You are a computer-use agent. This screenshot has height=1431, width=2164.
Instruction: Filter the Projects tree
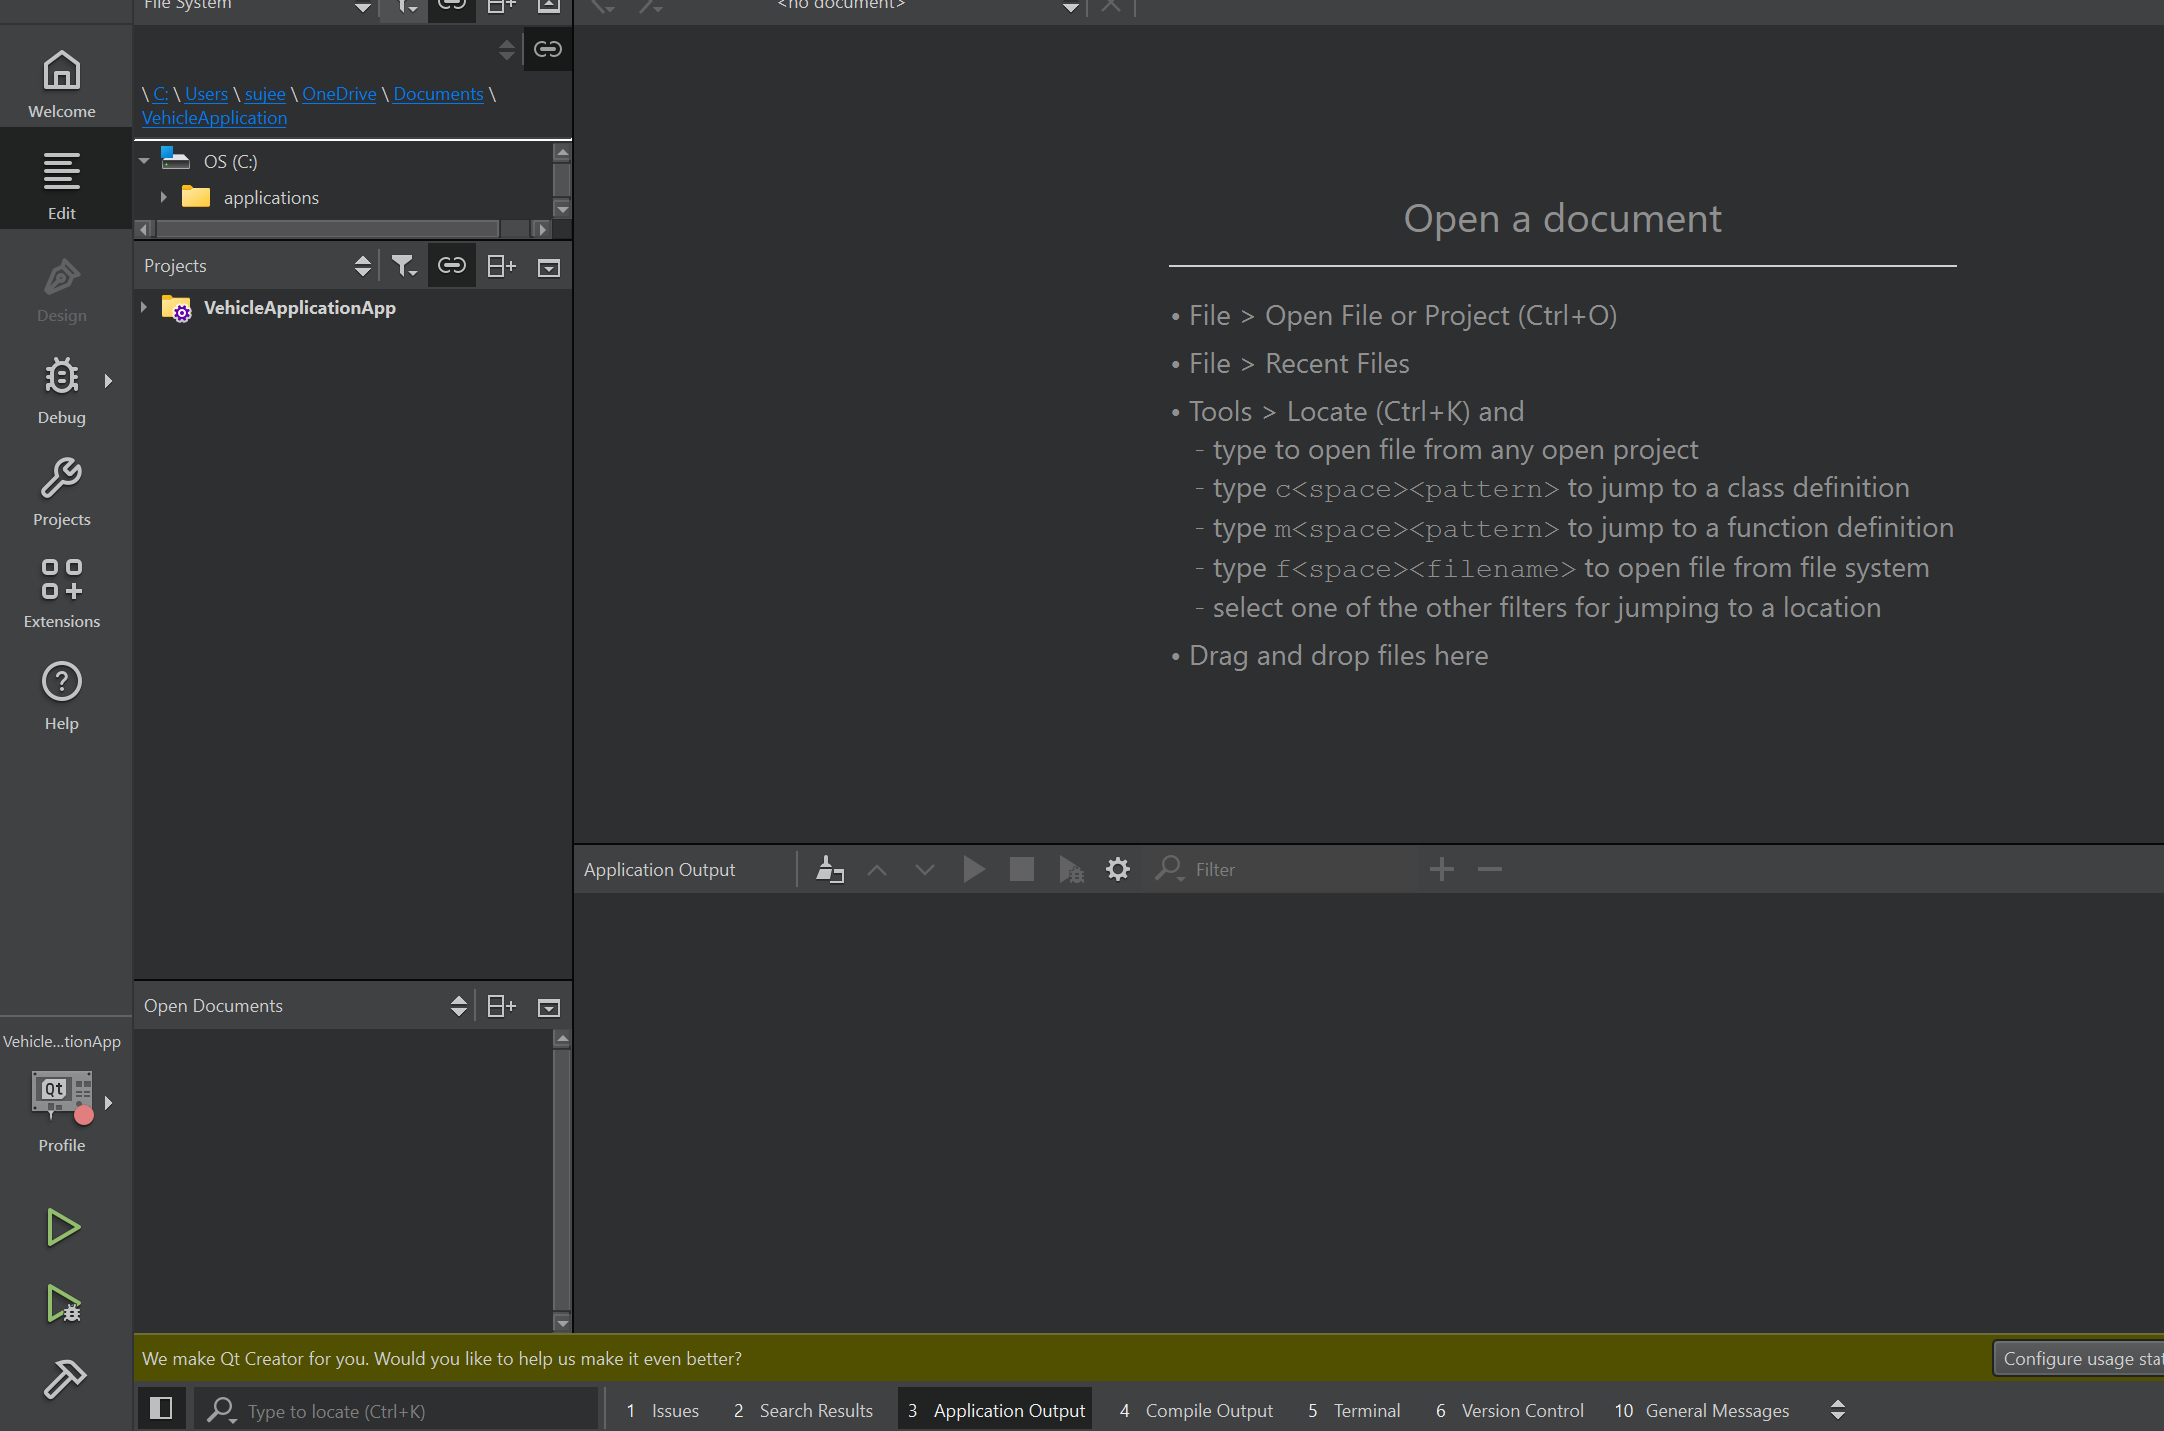[404, 266]
